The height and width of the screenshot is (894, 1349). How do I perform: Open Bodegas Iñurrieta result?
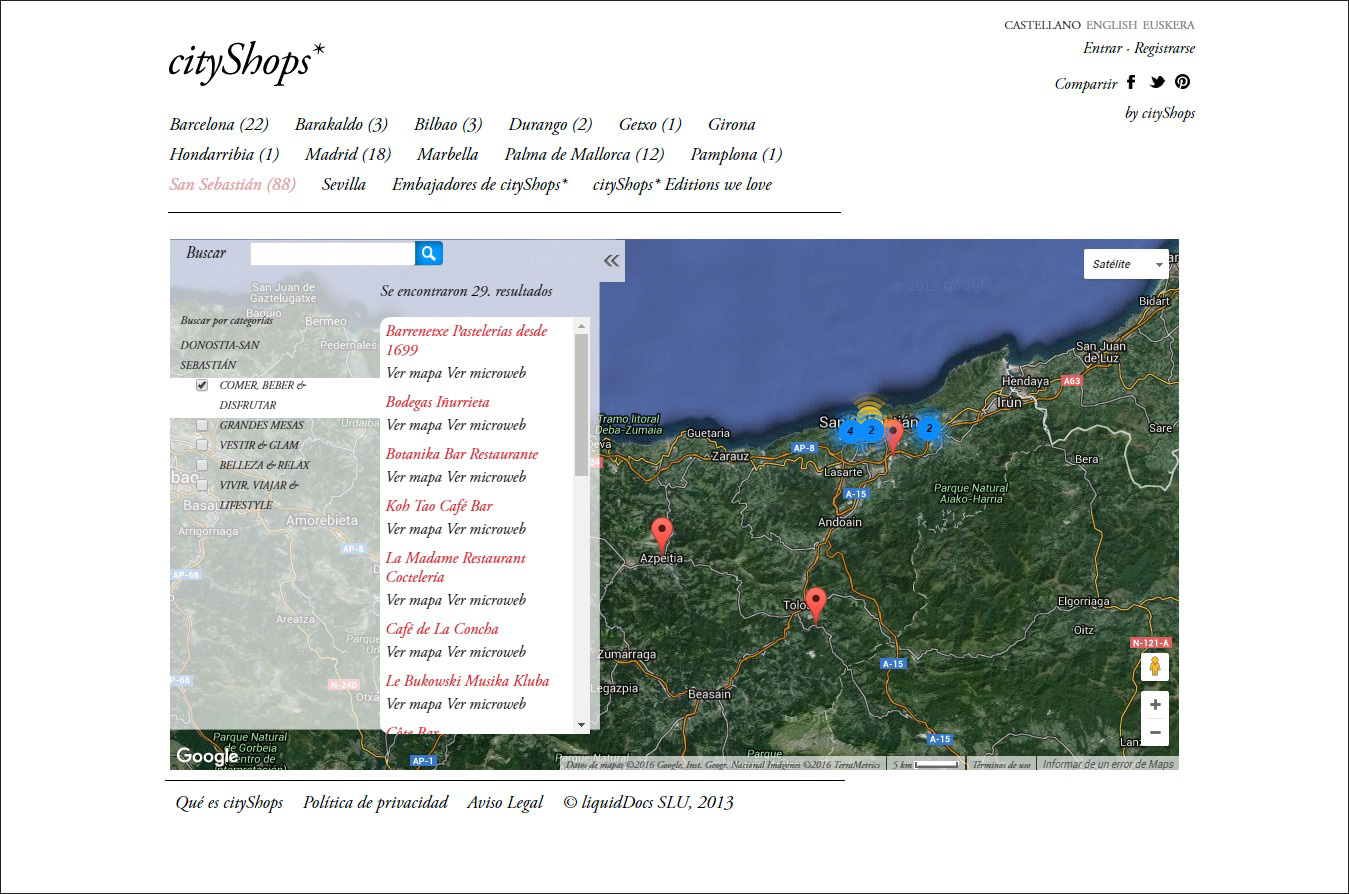point(438,402)
